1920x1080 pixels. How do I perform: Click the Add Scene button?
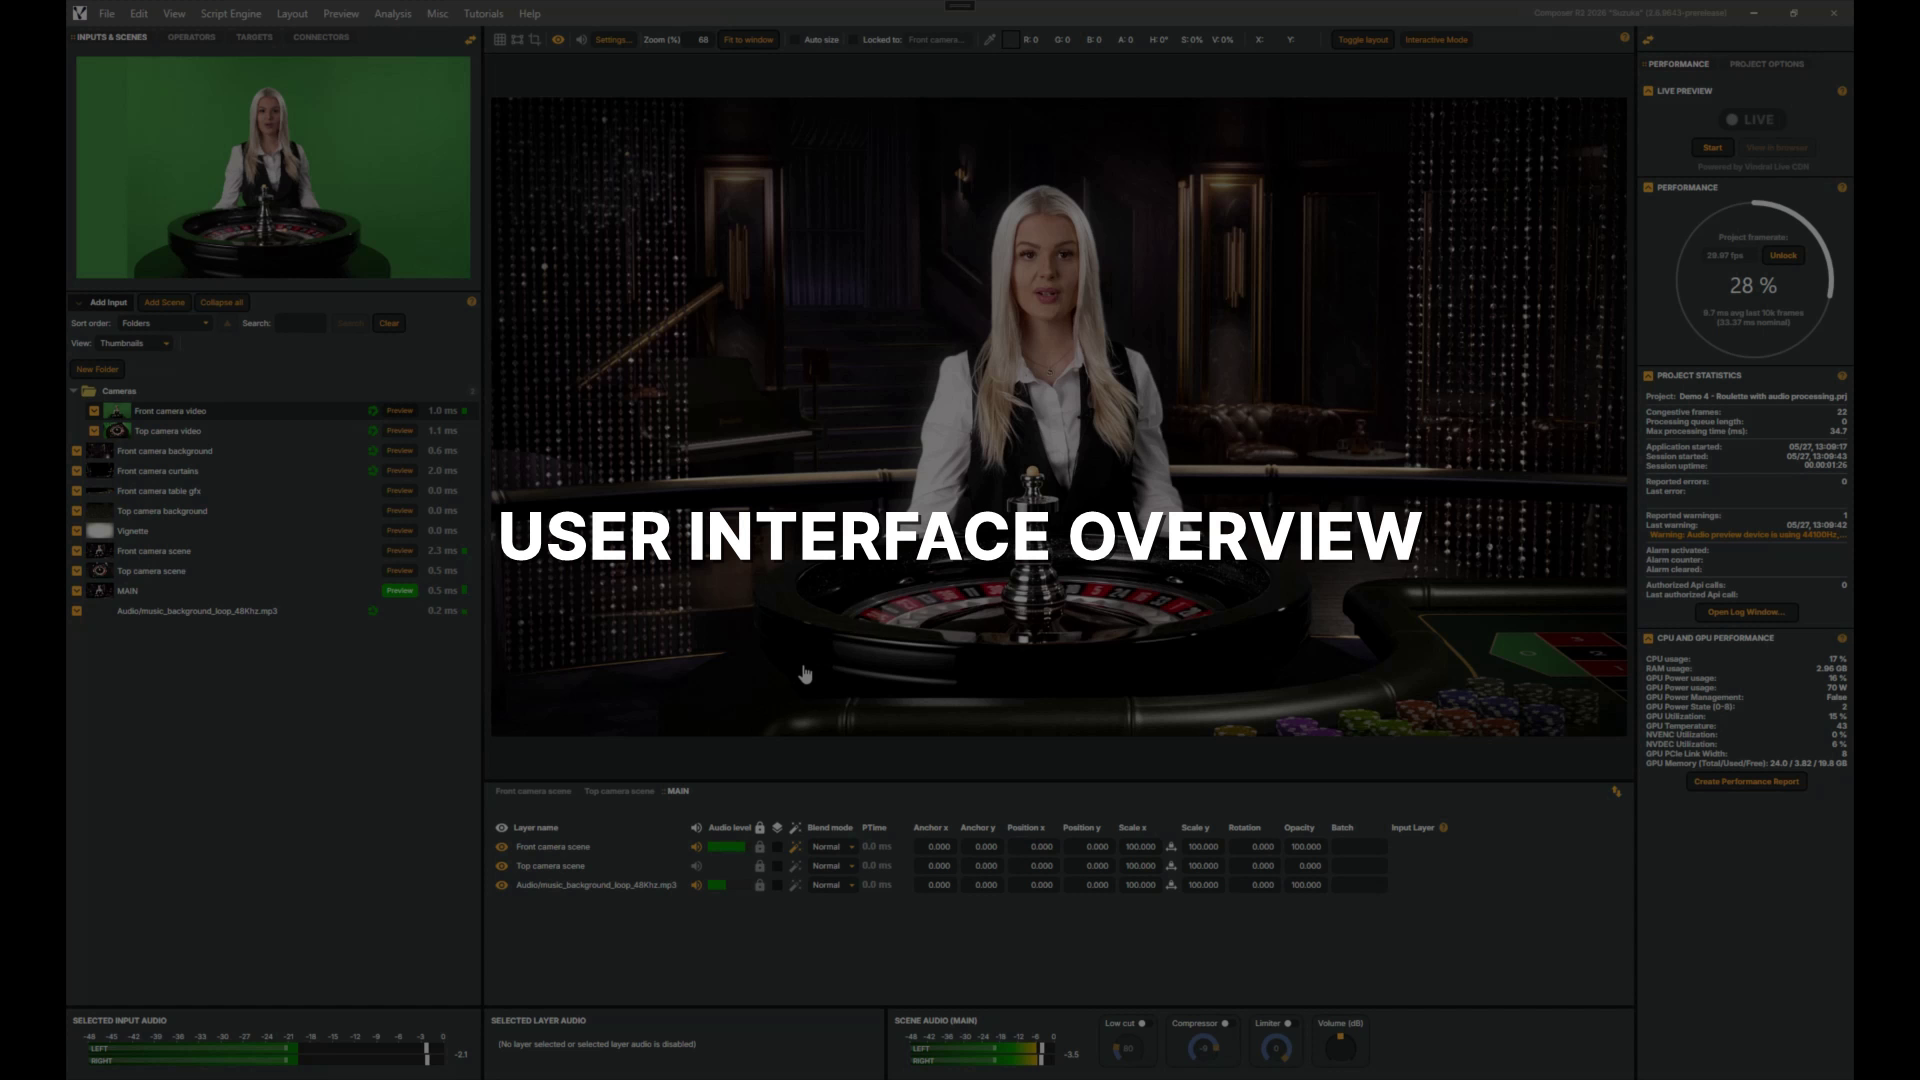pos(164,302)
